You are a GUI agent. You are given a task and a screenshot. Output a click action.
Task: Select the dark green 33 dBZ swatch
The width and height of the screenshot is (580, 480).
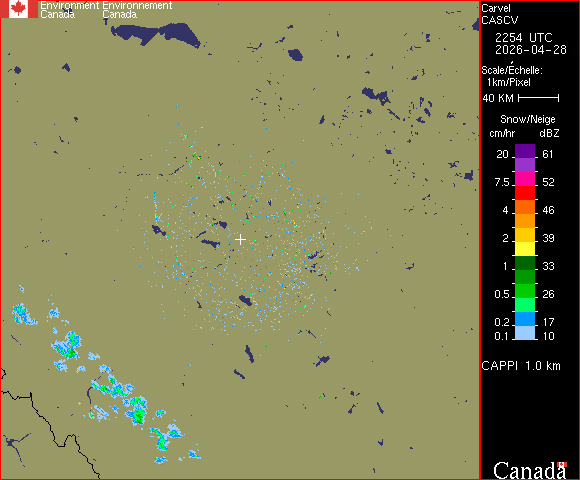525,263
